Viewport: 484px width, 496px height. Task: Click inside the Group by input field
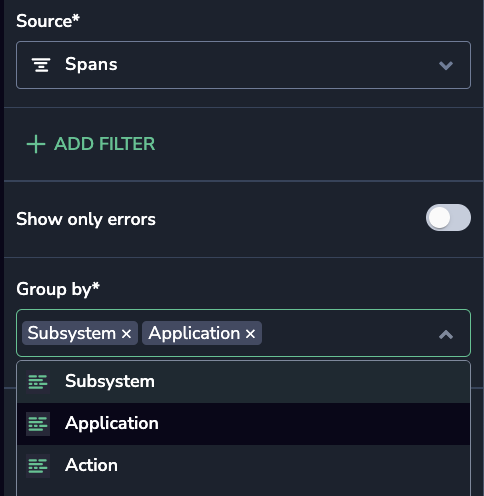coord(347,333)
